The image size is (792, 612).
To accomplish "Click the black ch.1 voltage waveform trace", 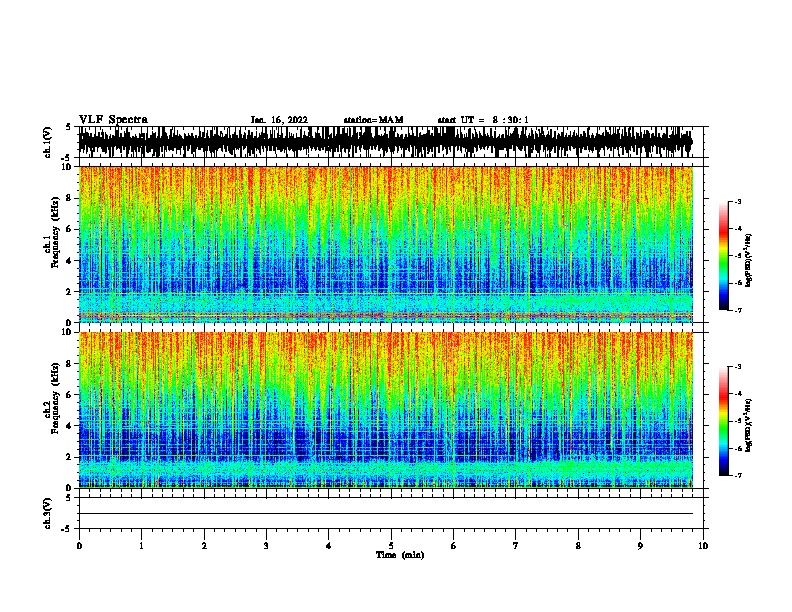I will [x=385, y=142].
